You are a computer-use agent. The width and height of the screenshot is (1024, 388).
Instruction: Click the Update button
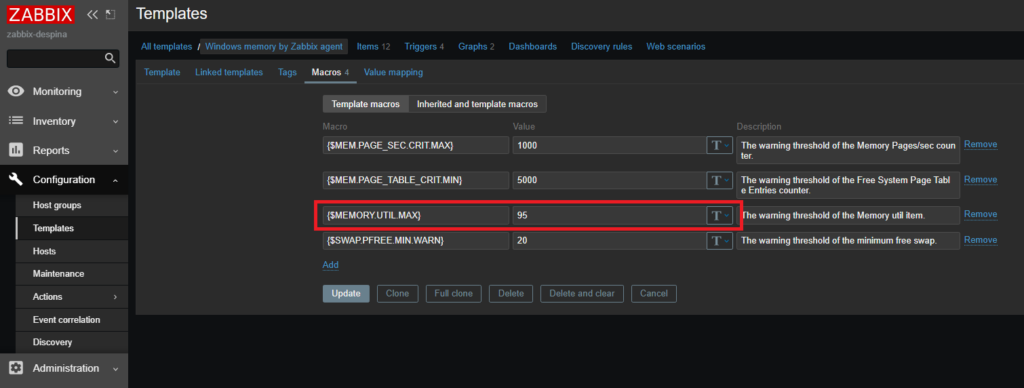(346, 293)
